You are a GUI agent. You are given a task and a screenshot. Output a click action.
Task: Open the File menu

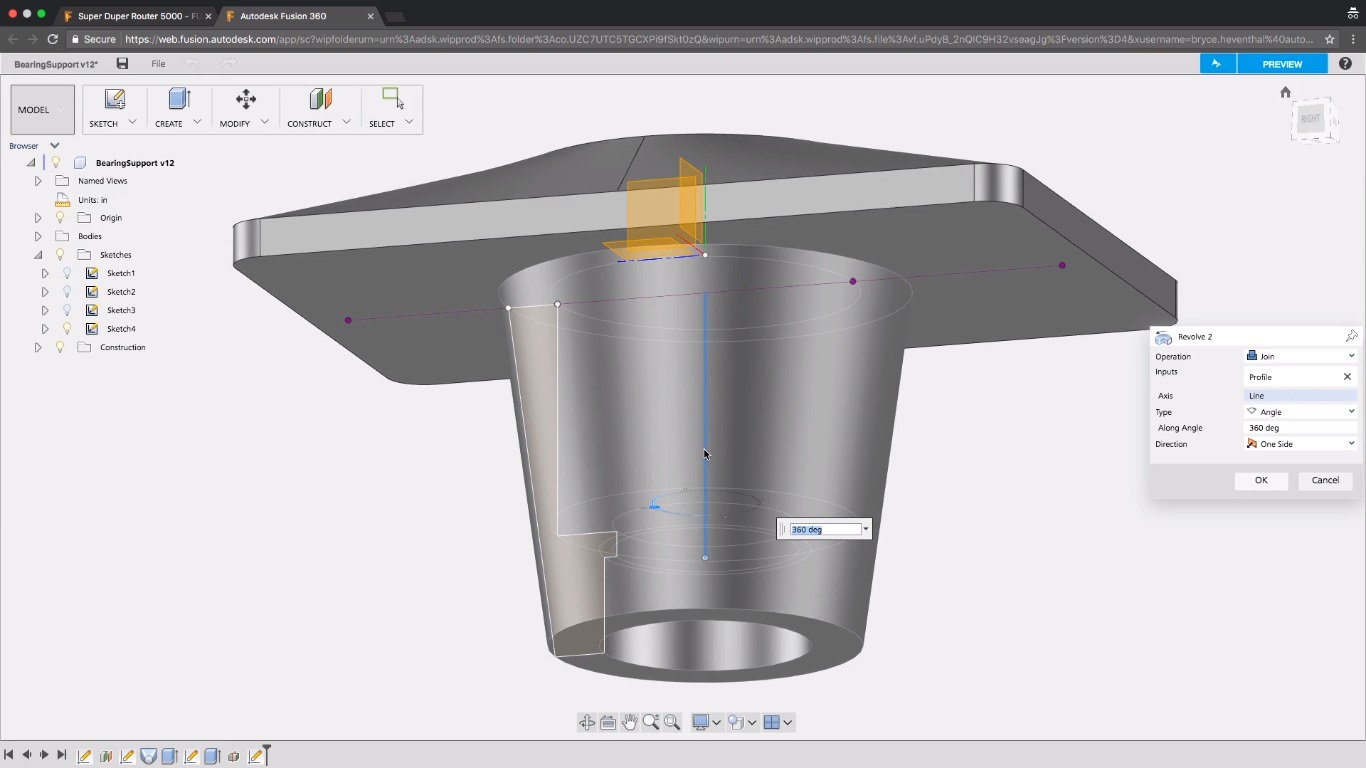(x=158, y=64)
